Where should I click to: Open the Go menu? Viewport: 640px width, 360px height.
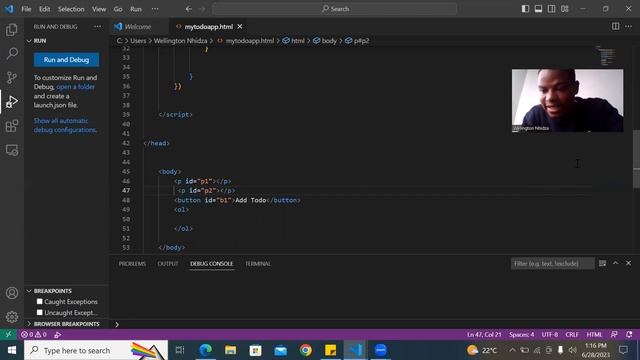118,9
